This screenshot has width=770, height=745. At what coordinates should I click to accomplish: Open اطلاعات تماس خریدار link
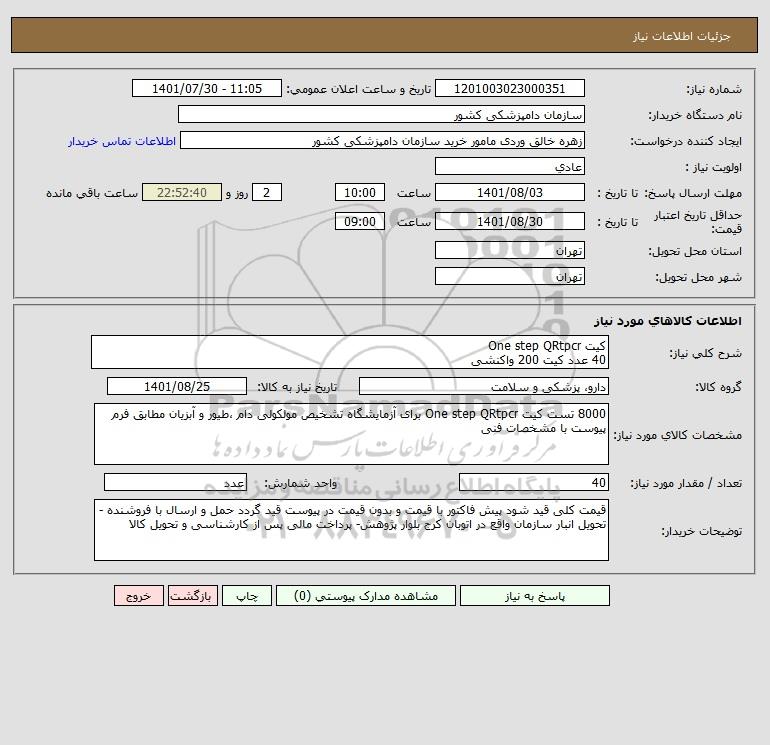pyautogui.click(x=122, y=141)
